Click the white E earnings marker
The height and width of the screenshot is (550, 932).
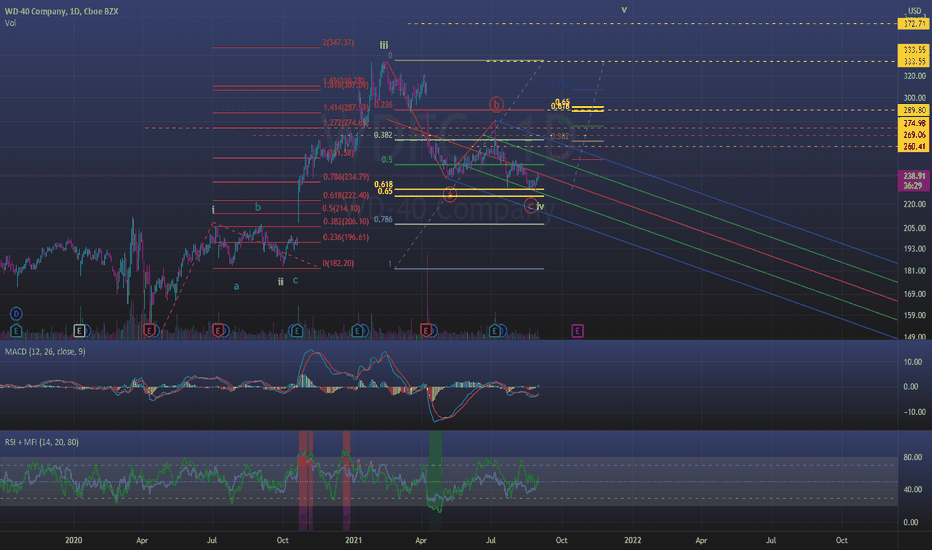(79, 331)
